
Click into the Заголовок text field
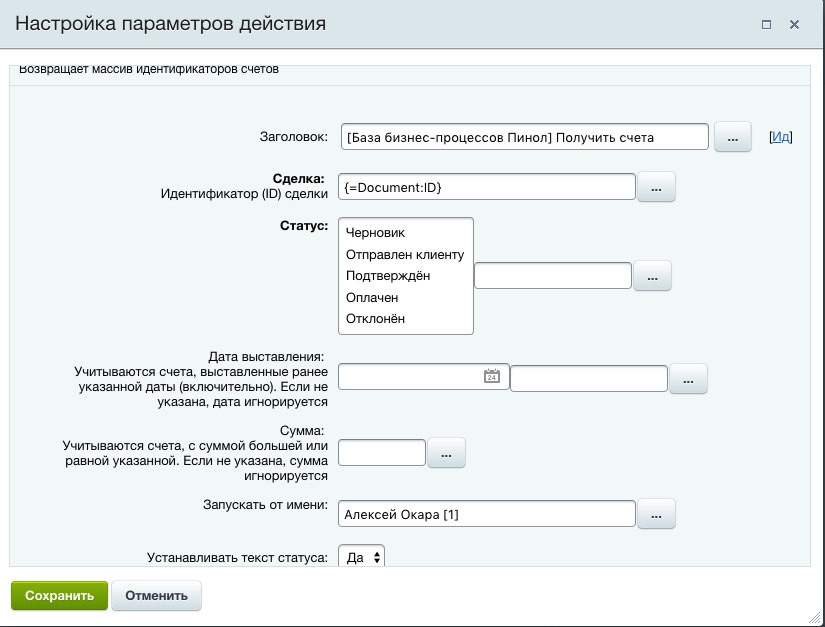pyautogui.click(x=524, y=137)
